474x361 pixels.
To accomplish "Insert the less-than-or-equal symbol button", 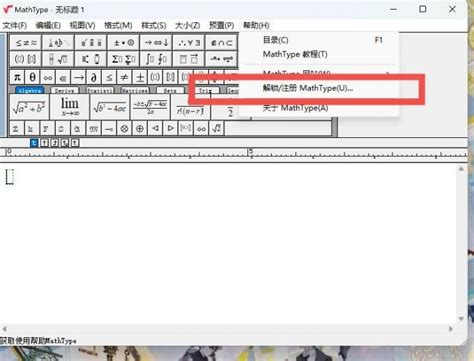I will 109,77.
